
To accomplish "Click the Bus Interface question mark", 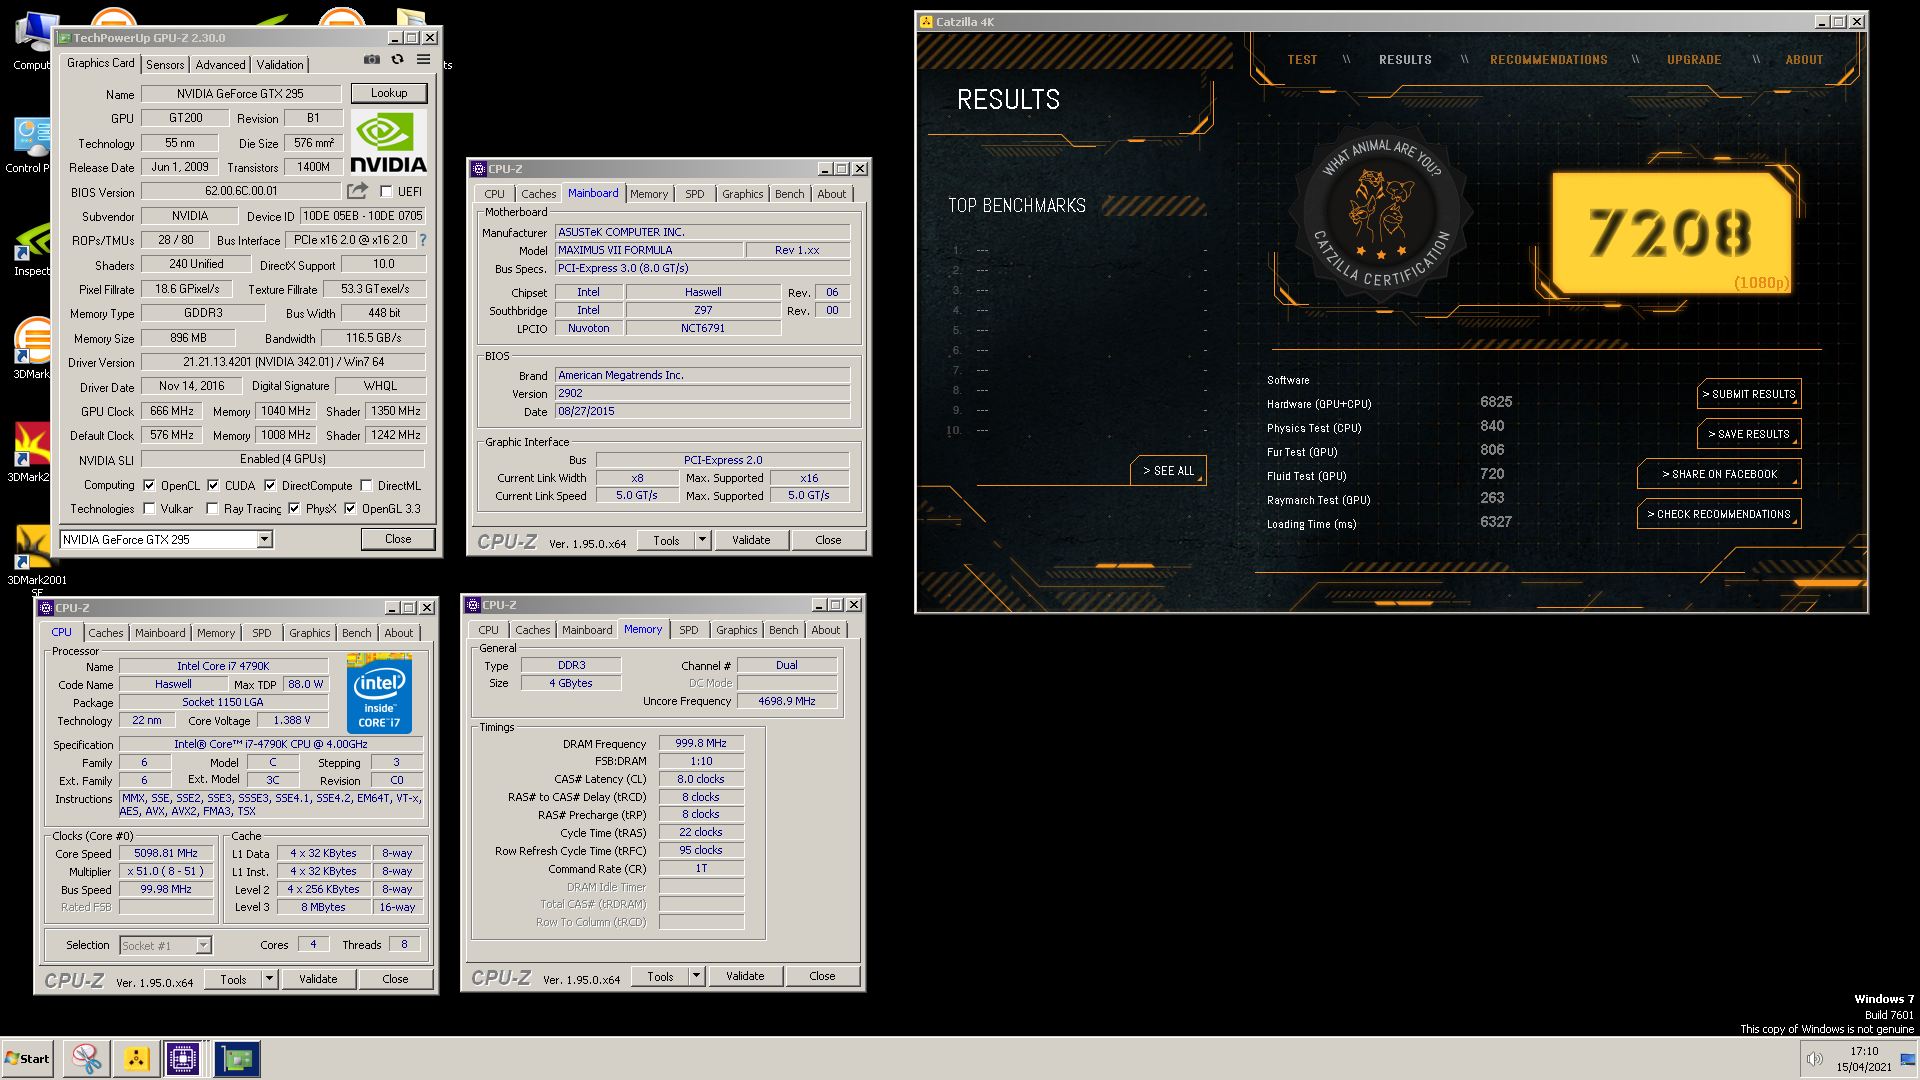I will click(x=423, y=240).
